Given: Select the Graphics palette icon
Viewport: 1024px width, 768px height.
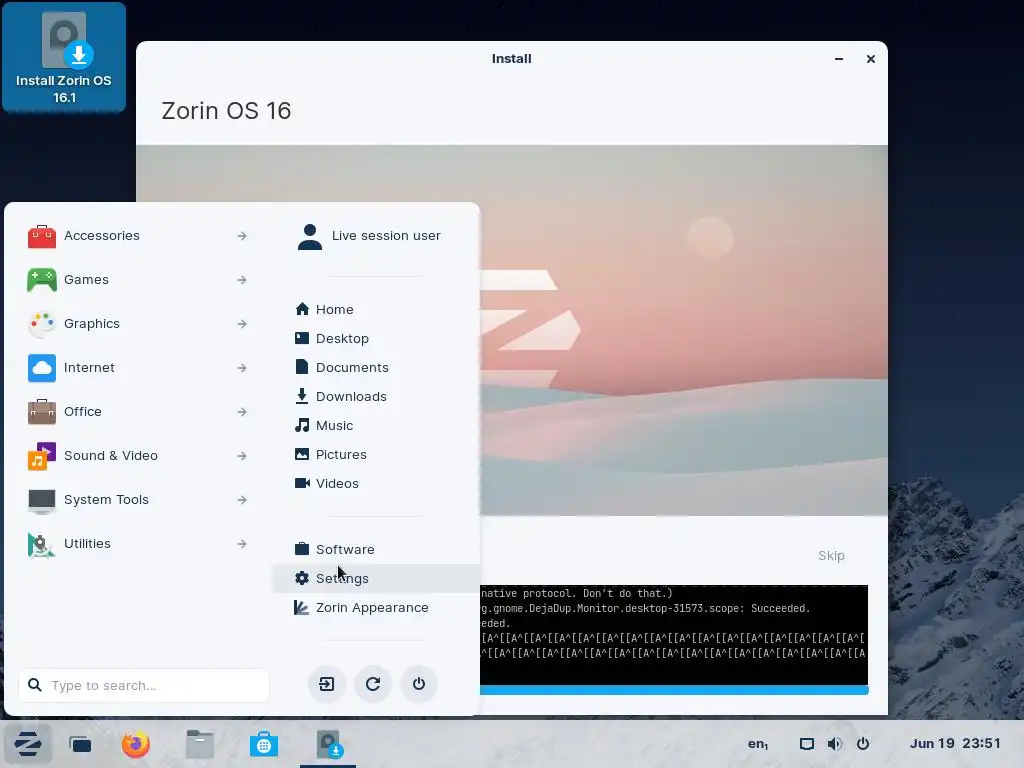Looking at the screenshot, I should coord(42,324).
